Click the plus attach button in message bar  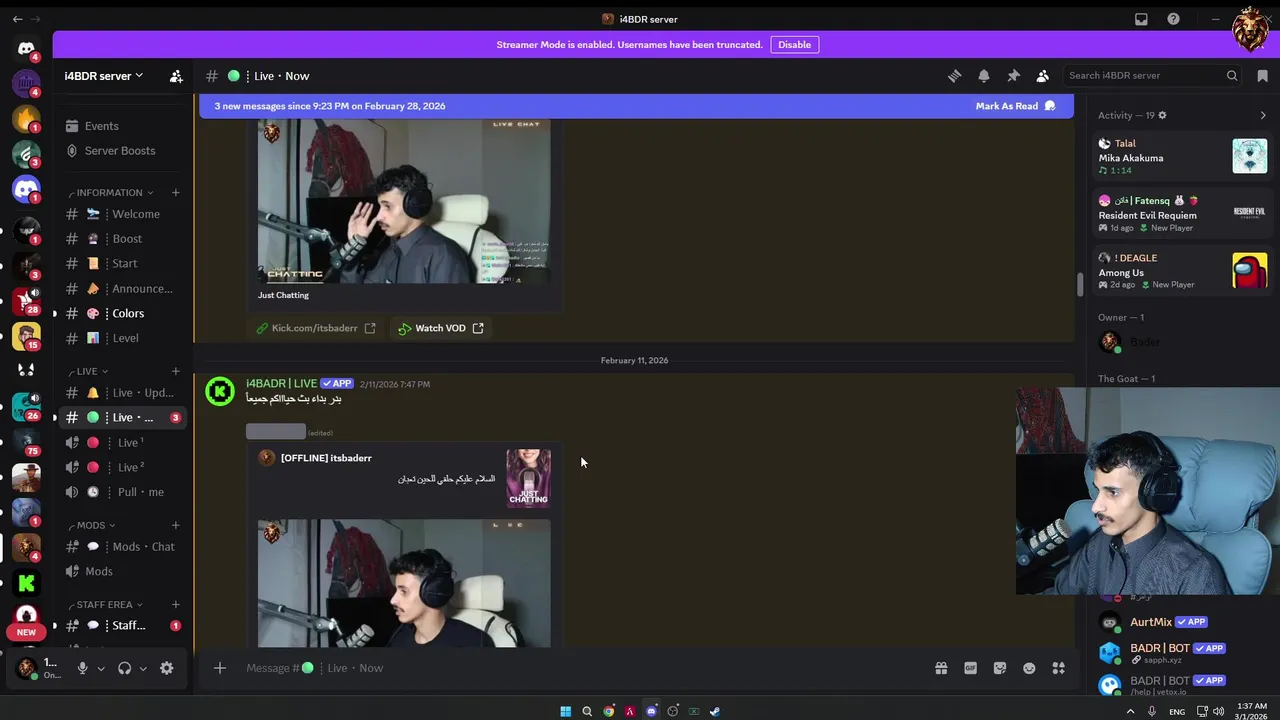pos(220,668)
